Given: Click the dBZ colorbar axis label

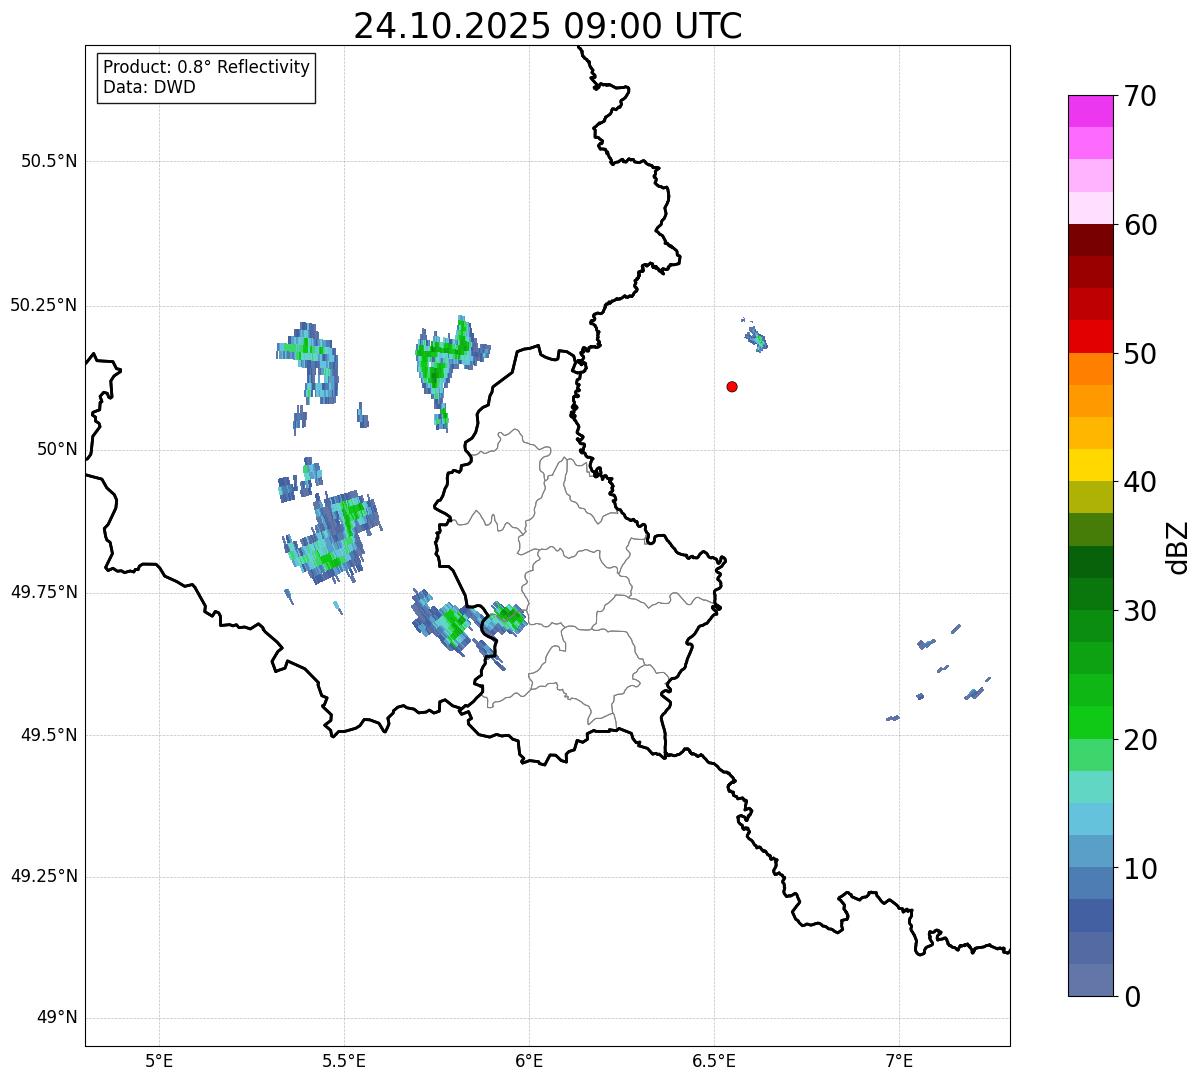Looking at the screenshot, I should pyautogui.click(x=1178, y=547).
